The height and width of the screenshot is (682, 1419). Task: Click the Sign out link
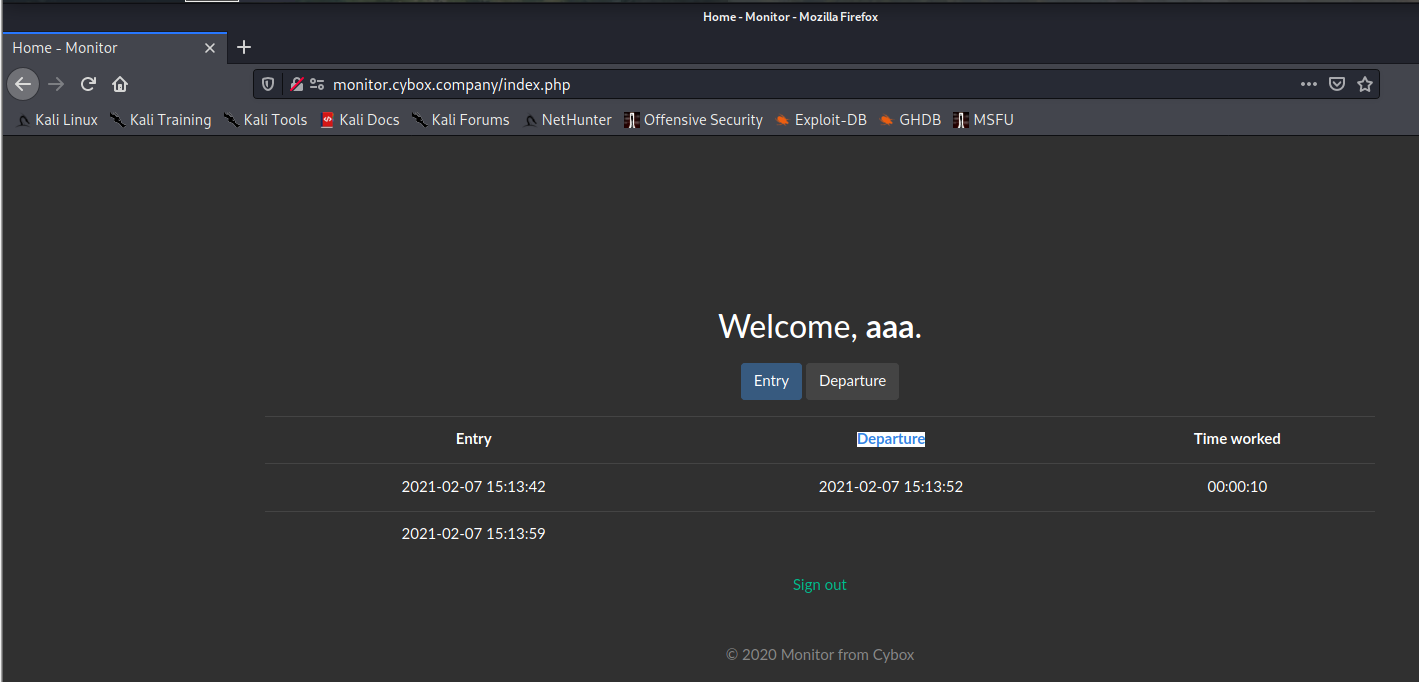[x=820, y=585]
